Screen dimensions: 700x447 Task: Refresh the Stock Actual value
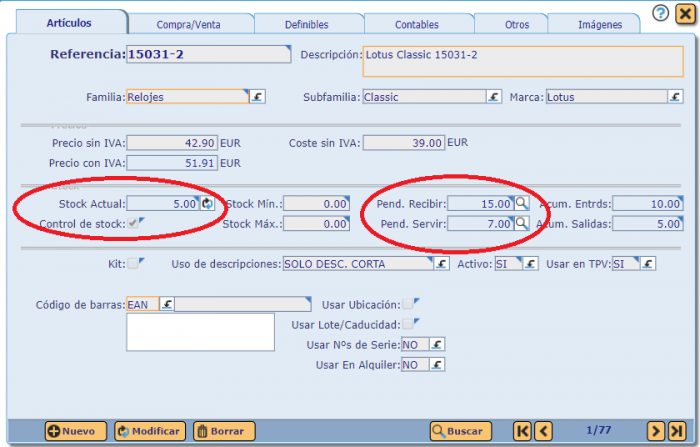(207, 203)
